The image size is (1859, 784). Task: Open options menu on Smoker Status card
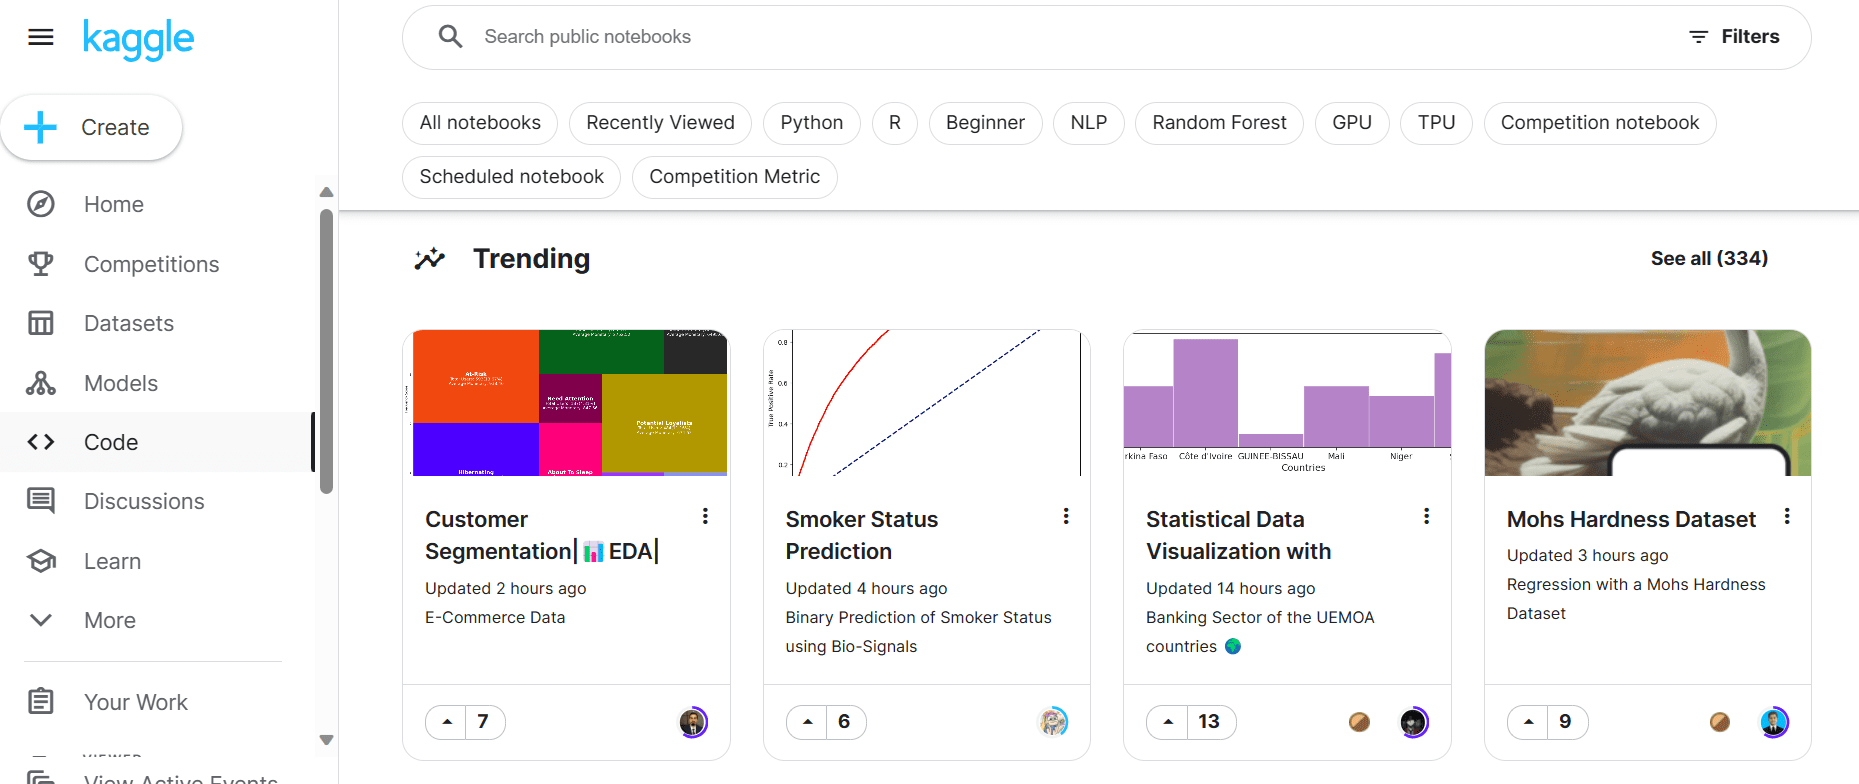point(1066,516)
